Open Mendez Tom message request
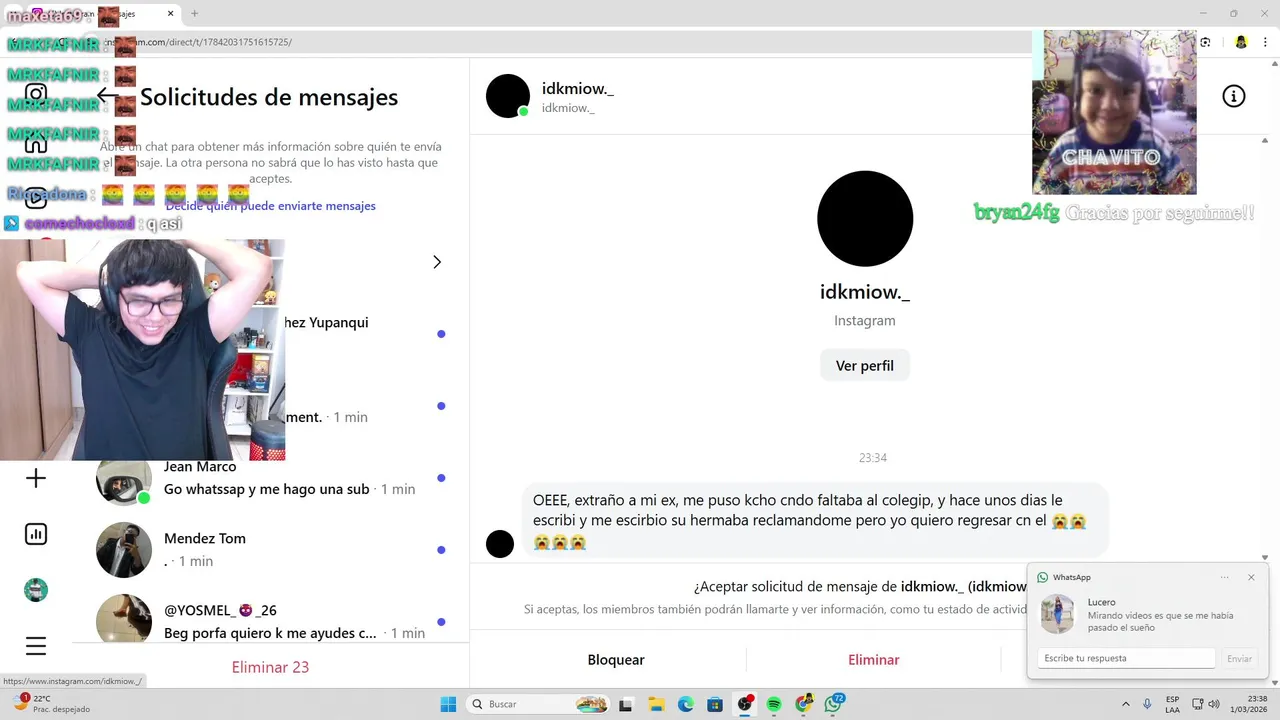This screenshot has width=1280, height=720. [x=270, y=550]
